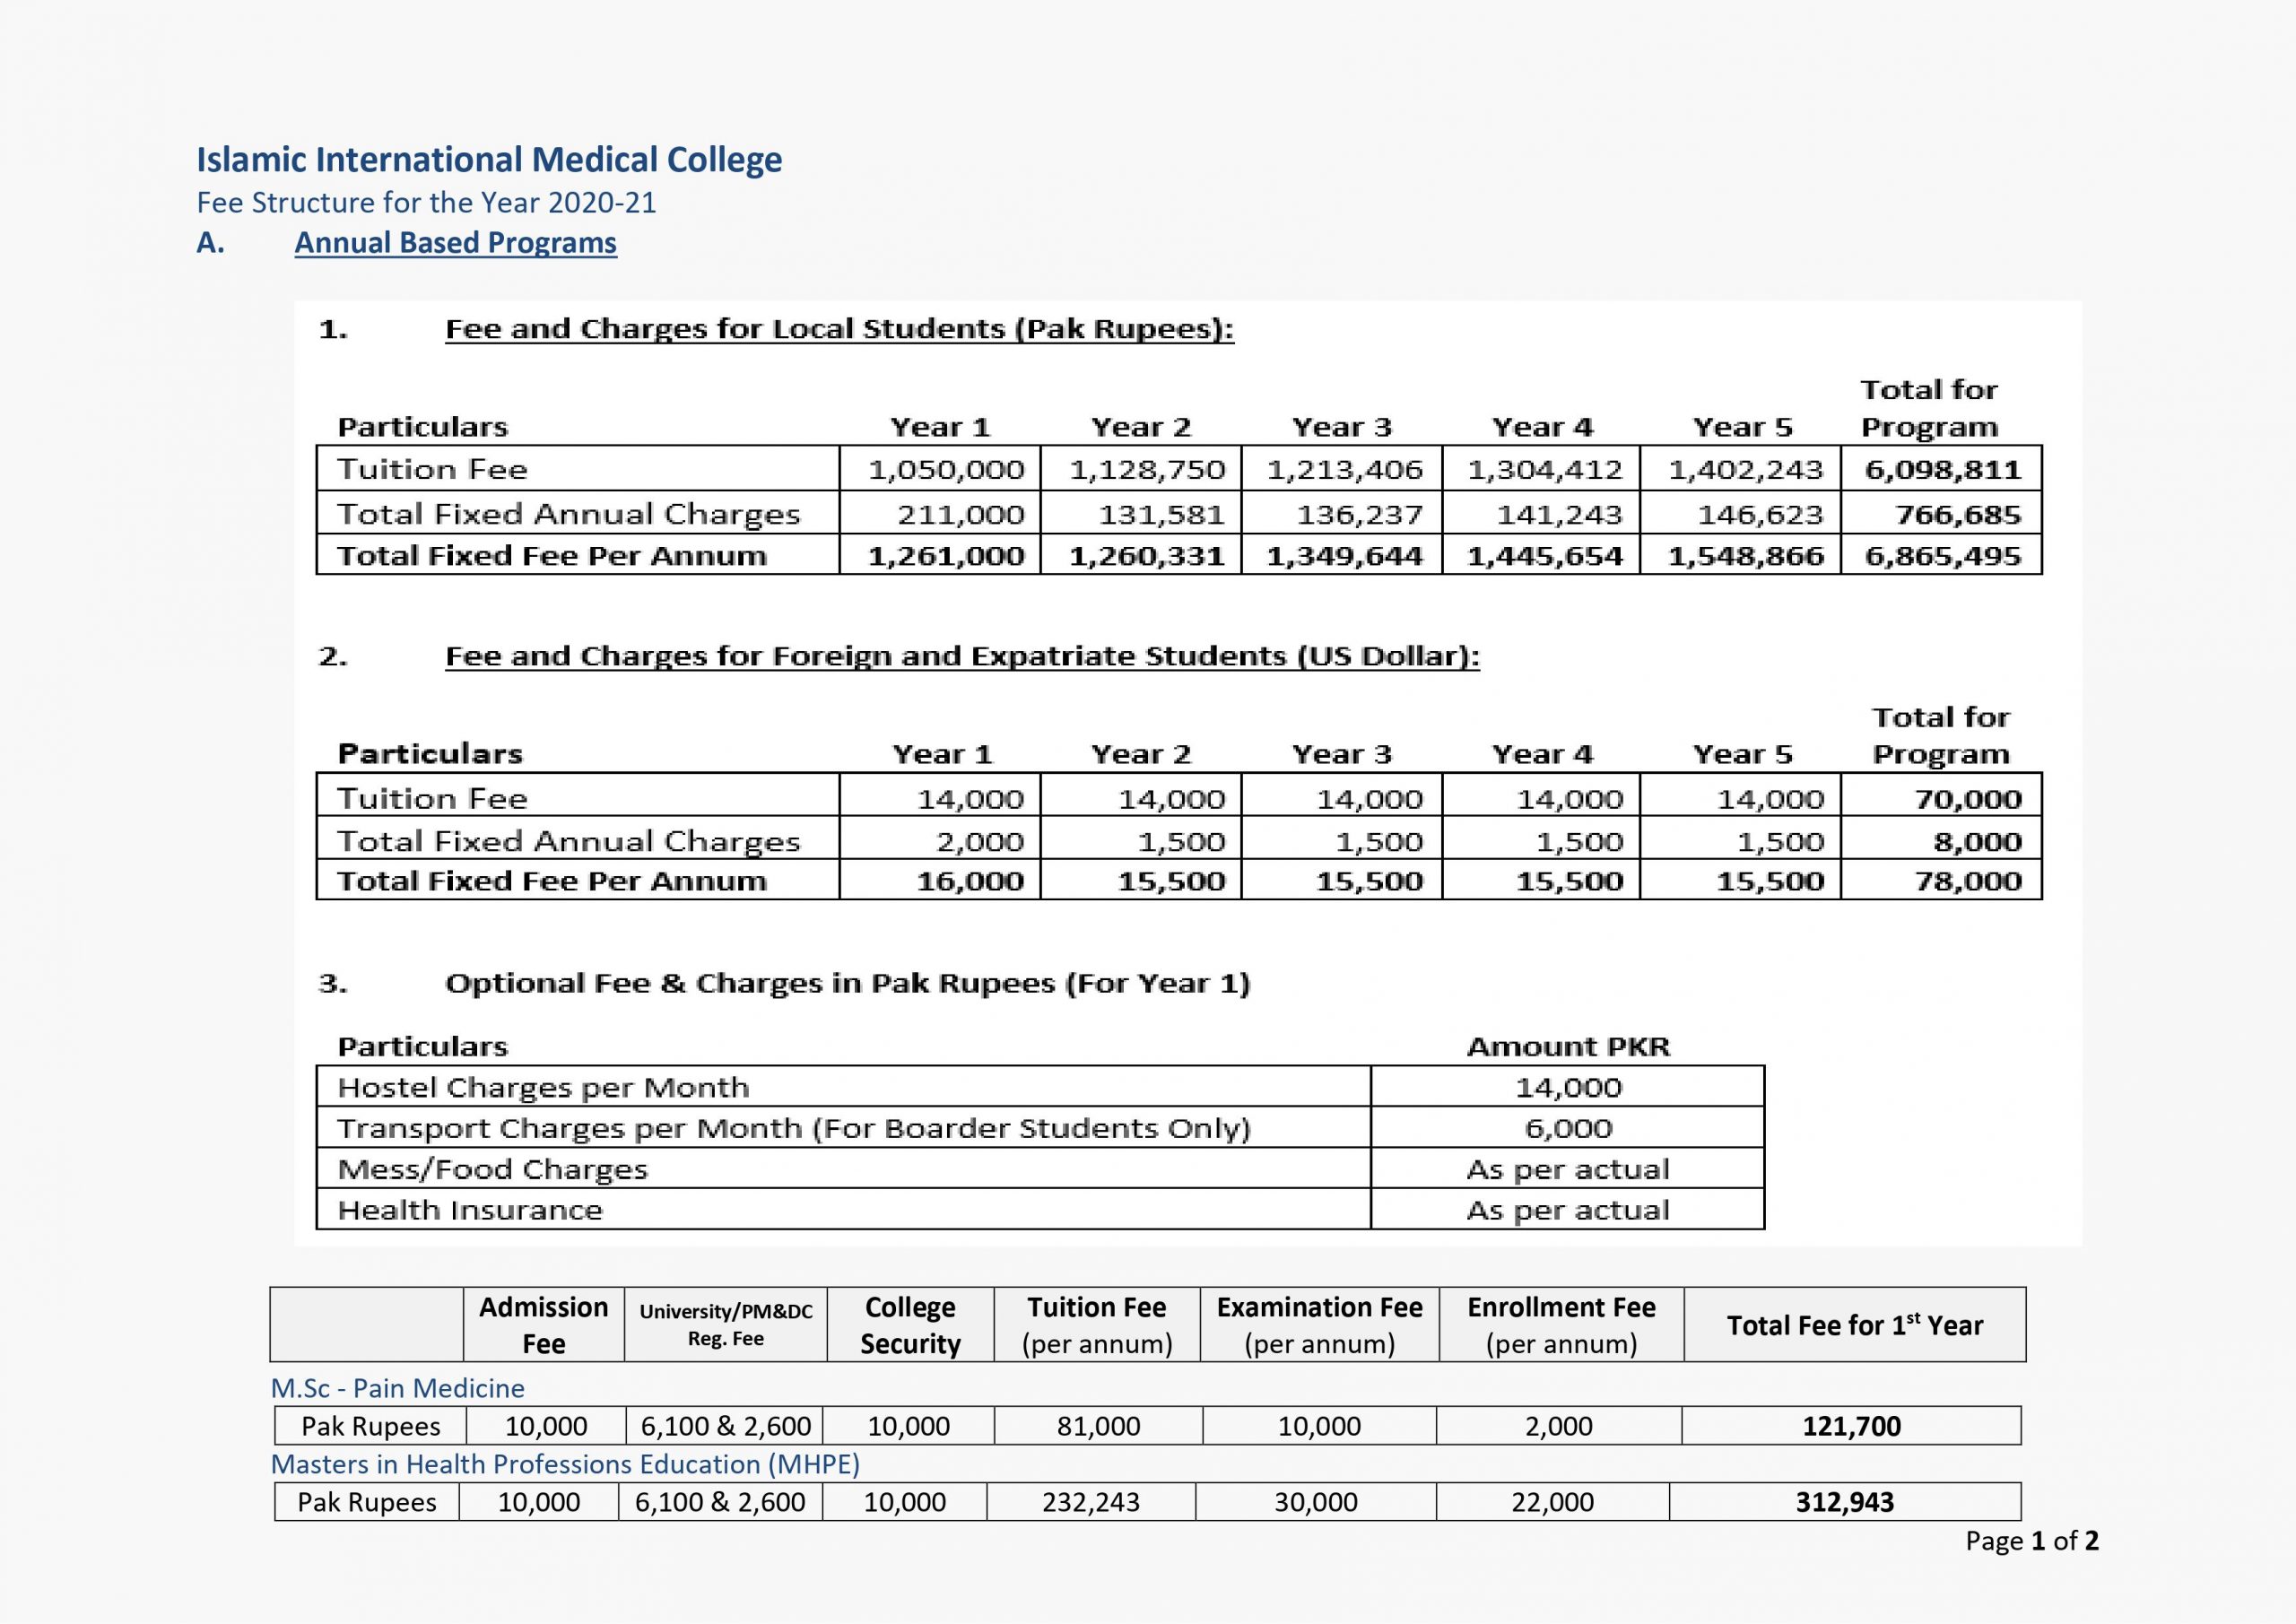Click Pain Medicine total fee 121,700
Image resolution: width=2296 pixels, height=1624 pixels.
click(x=1852, y=1426)
